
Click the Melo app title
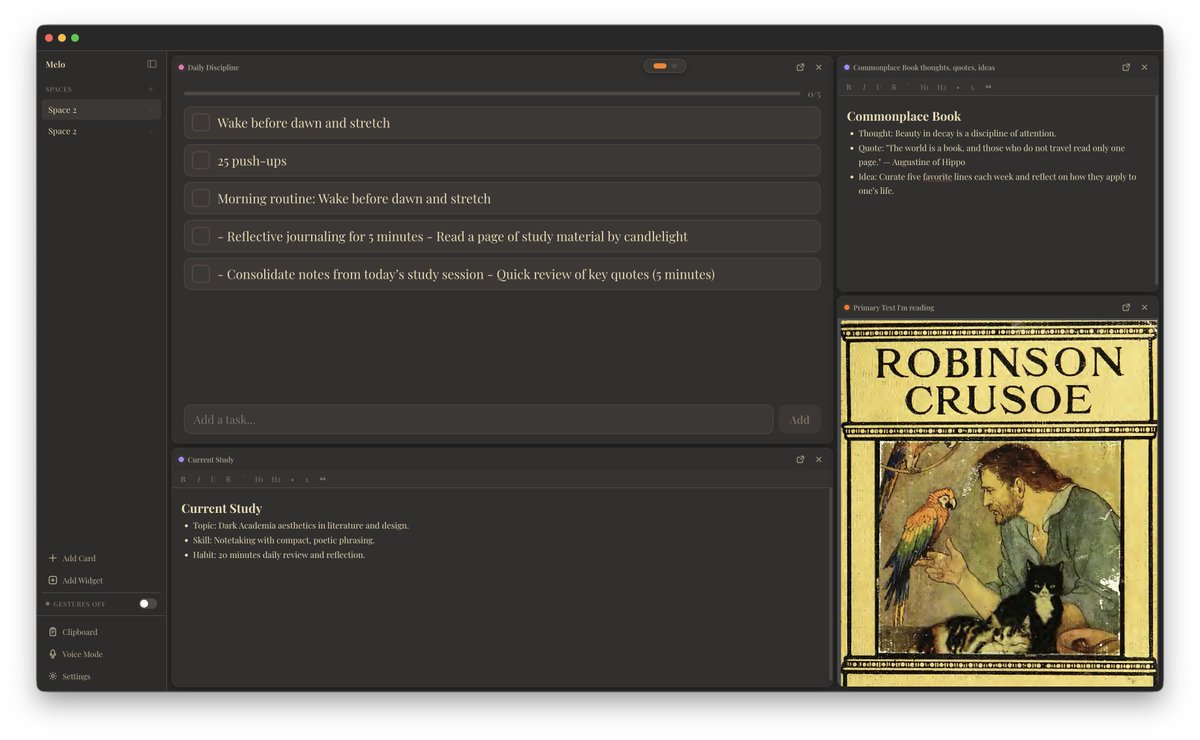click(55, 64)
